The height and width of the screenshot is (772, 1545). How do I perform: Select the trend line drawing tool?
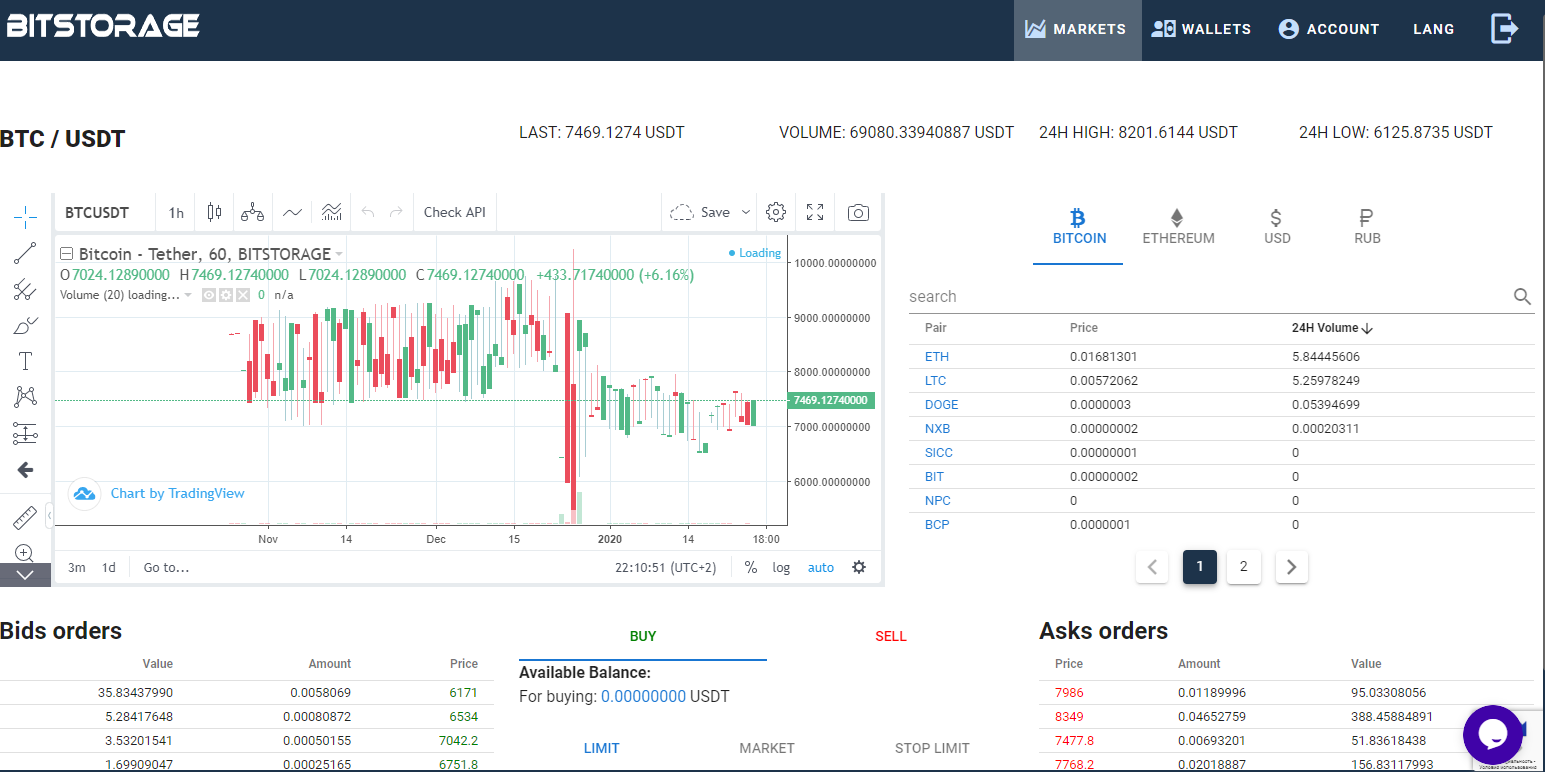[x=26, y=253]
